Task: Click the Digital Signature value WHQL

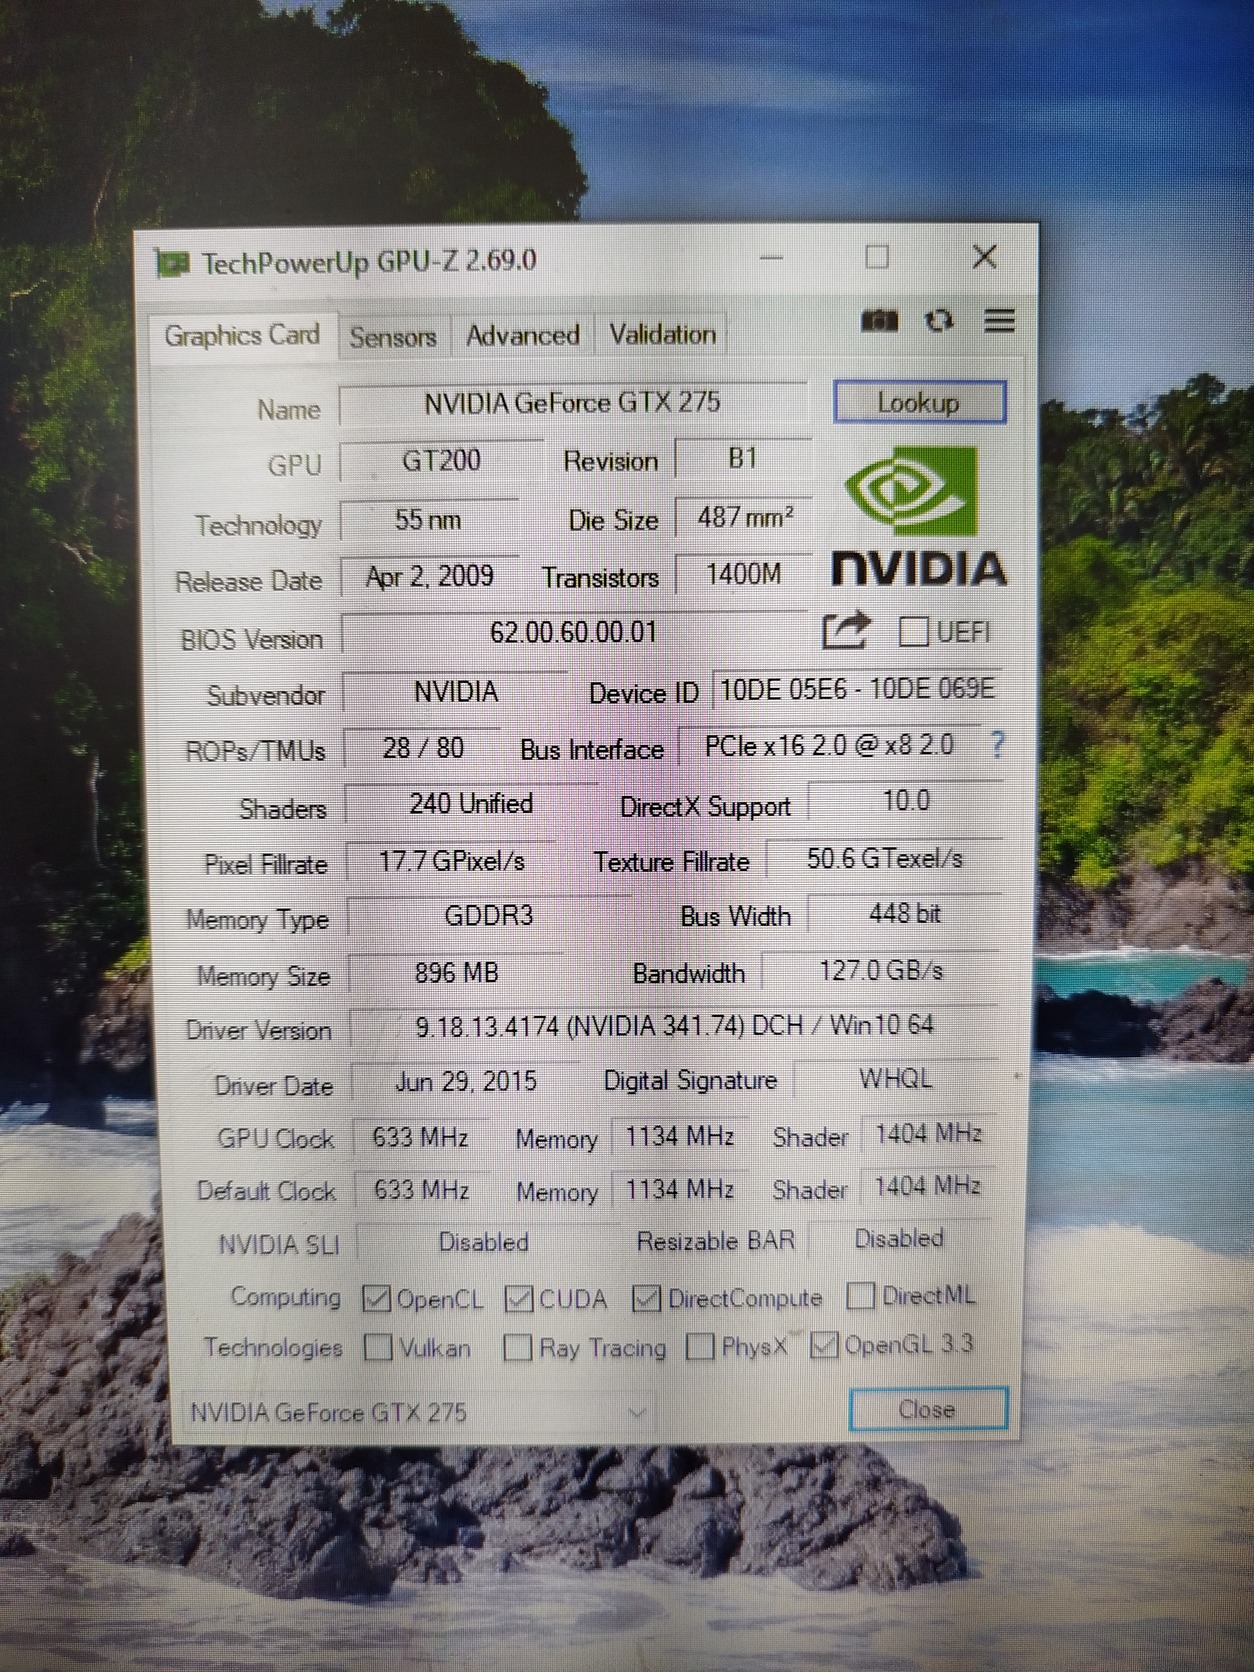Action: pyautogui.click(x=896, y=1079)
